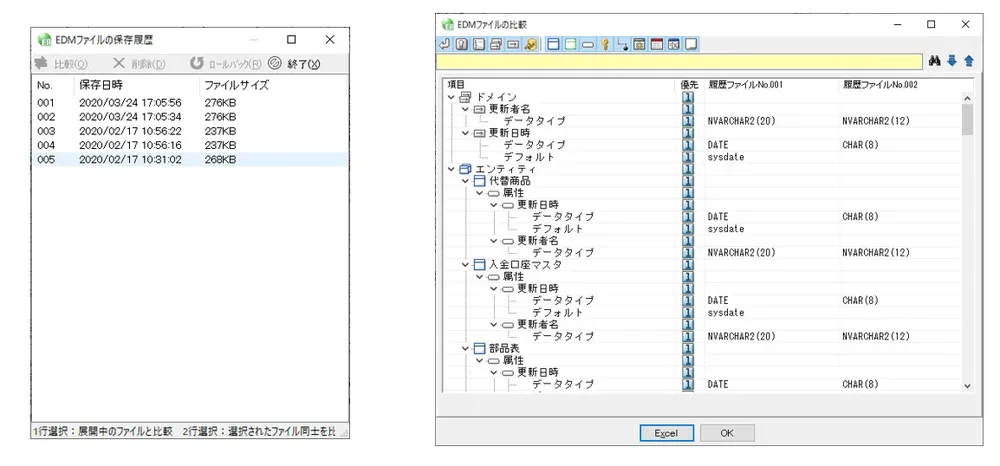
Task: Select history row No. 001
Action: pyautogui.click(x=189, y=103)
